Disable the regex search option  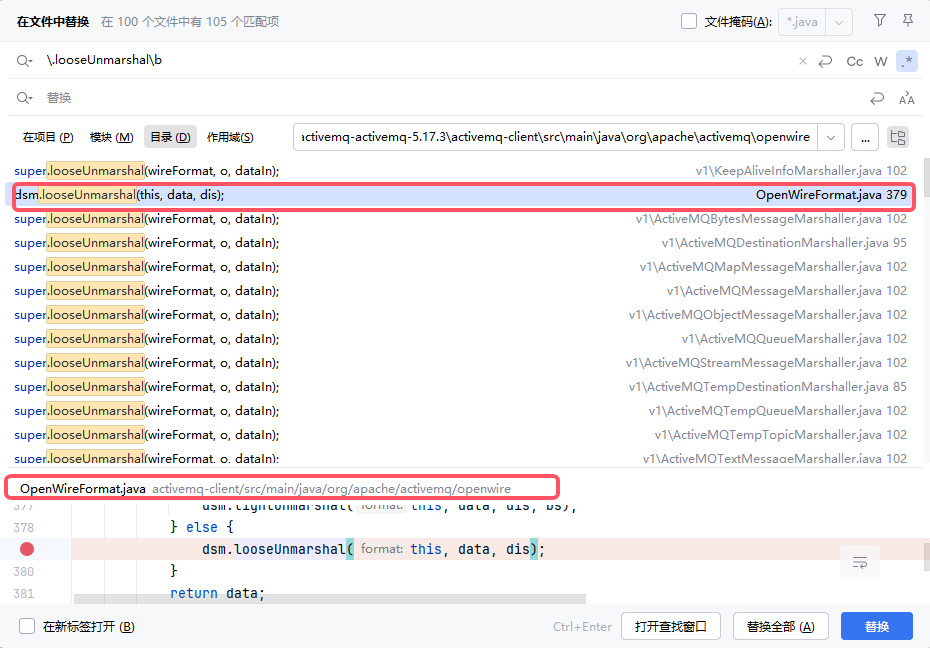[x=907, y=61]
